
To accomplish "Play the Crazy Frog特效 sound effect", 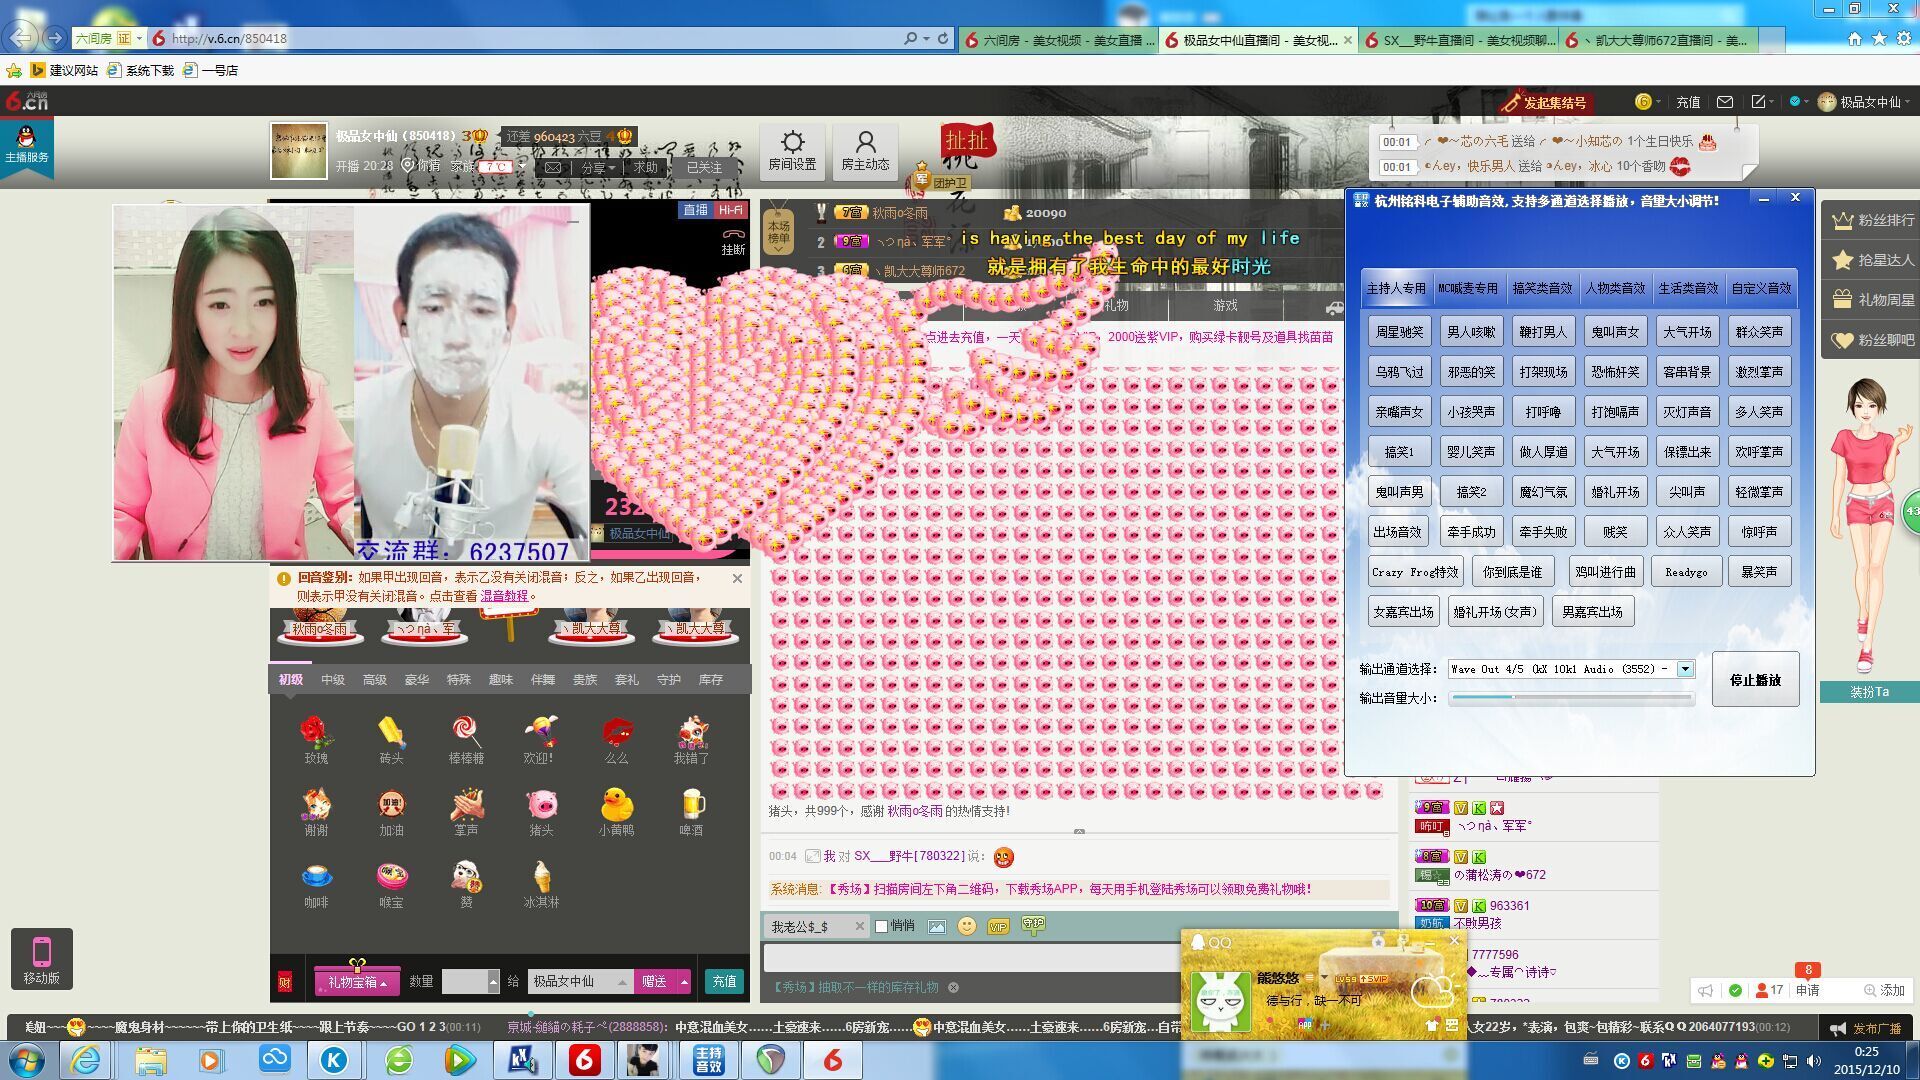I will [x=1415, y=572].
